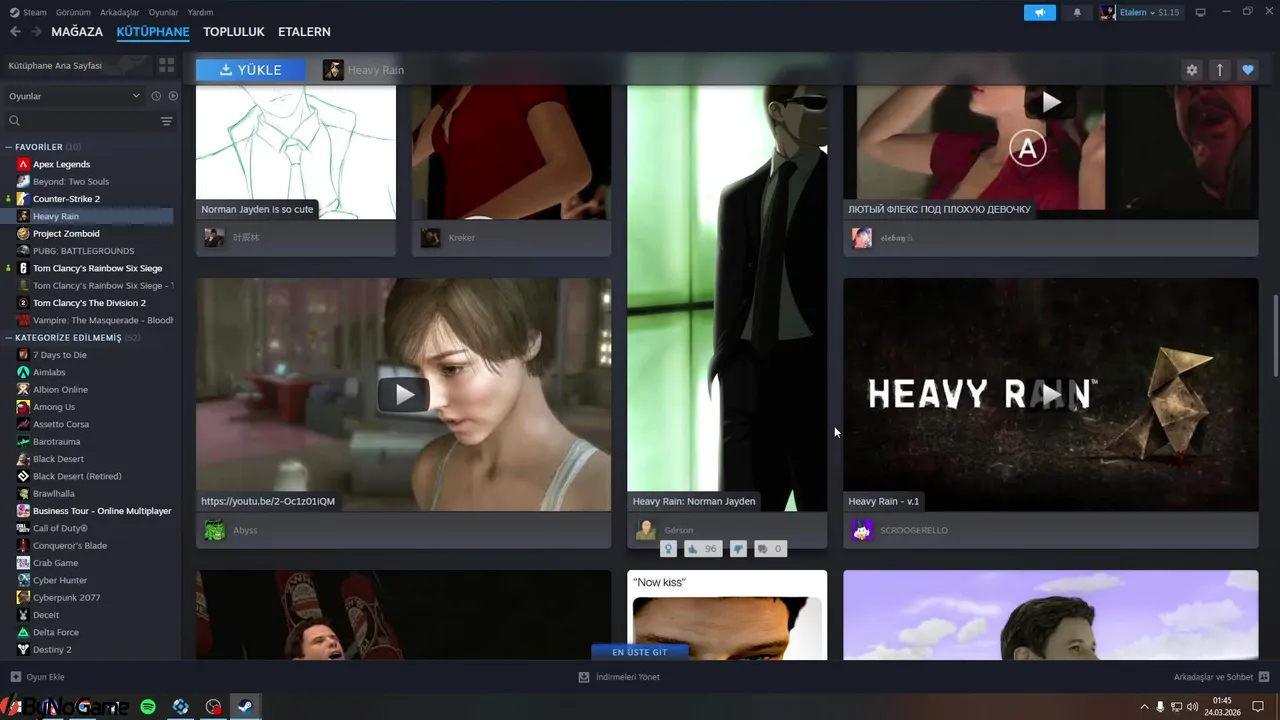The width and height of the screenshot is (1280, 720).
Task: Click Kütüphane Ana Sayfası button
Action: (x=76, y=65)
